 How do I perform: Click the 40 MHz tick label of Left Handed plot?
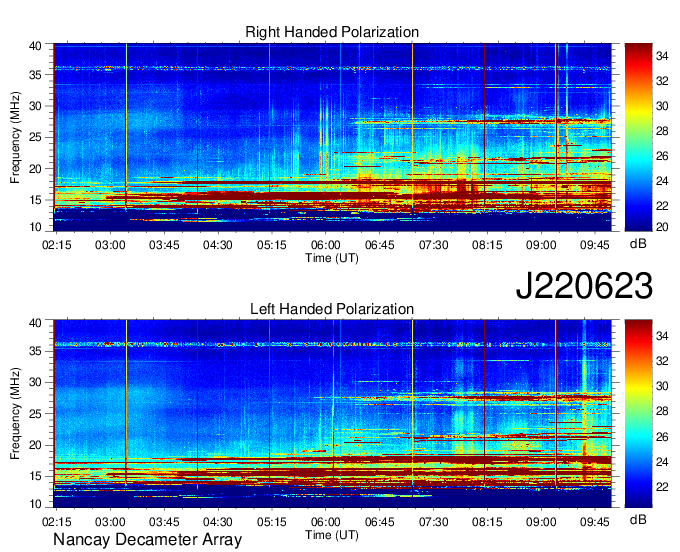point(36,322)
